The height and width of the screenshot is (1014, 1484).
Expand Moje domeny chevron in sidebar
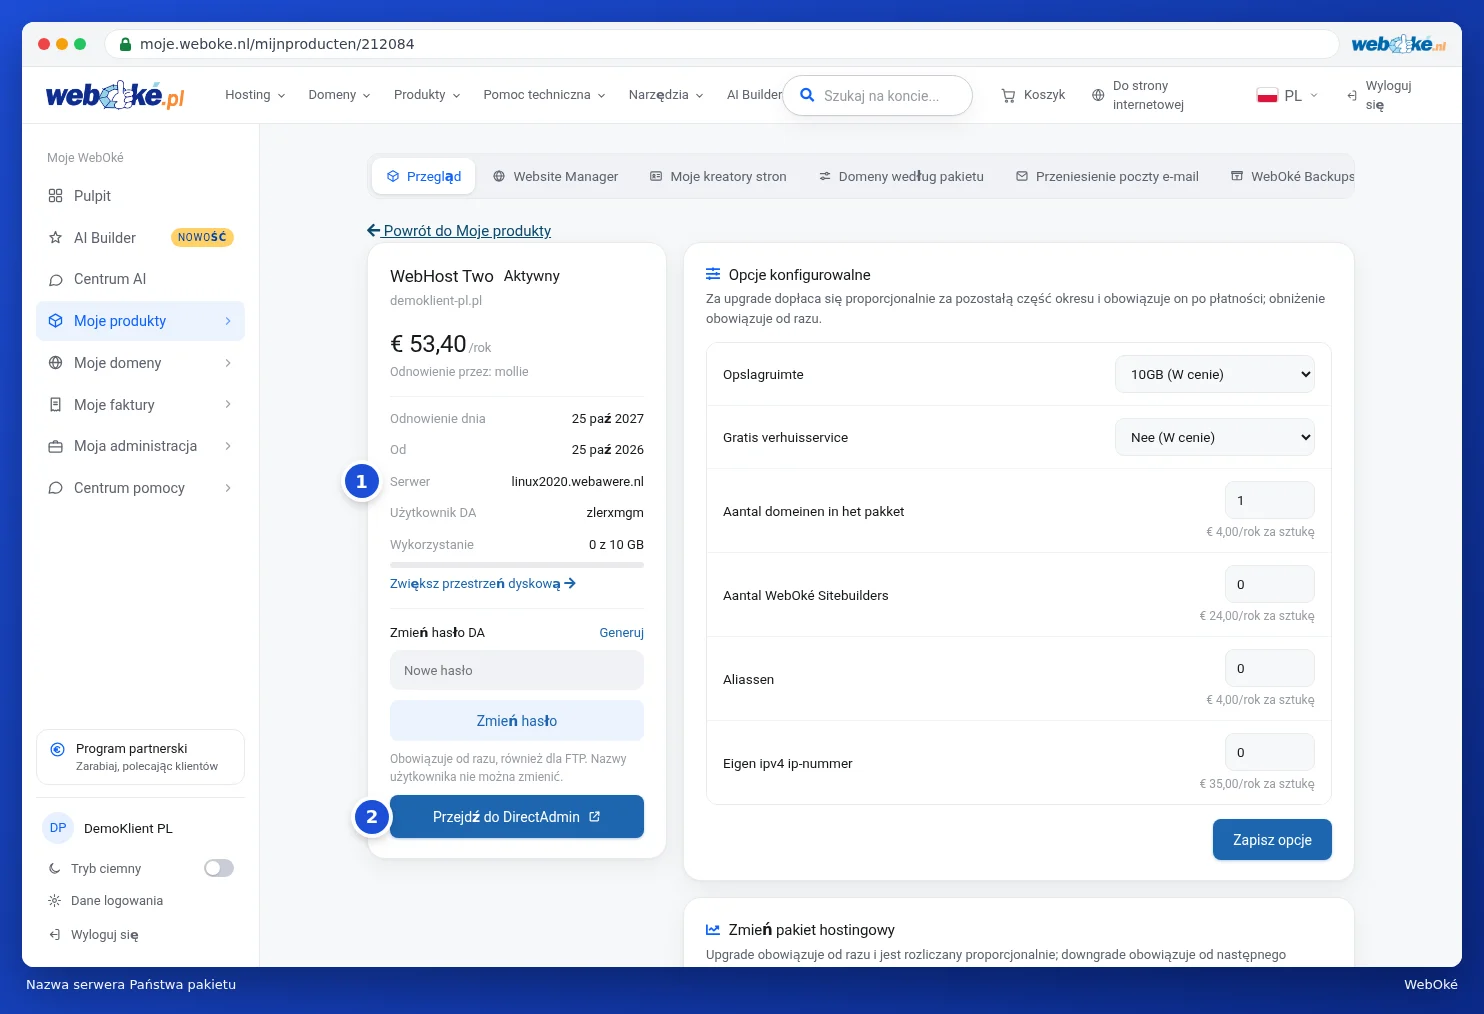[x=228, y=363]
